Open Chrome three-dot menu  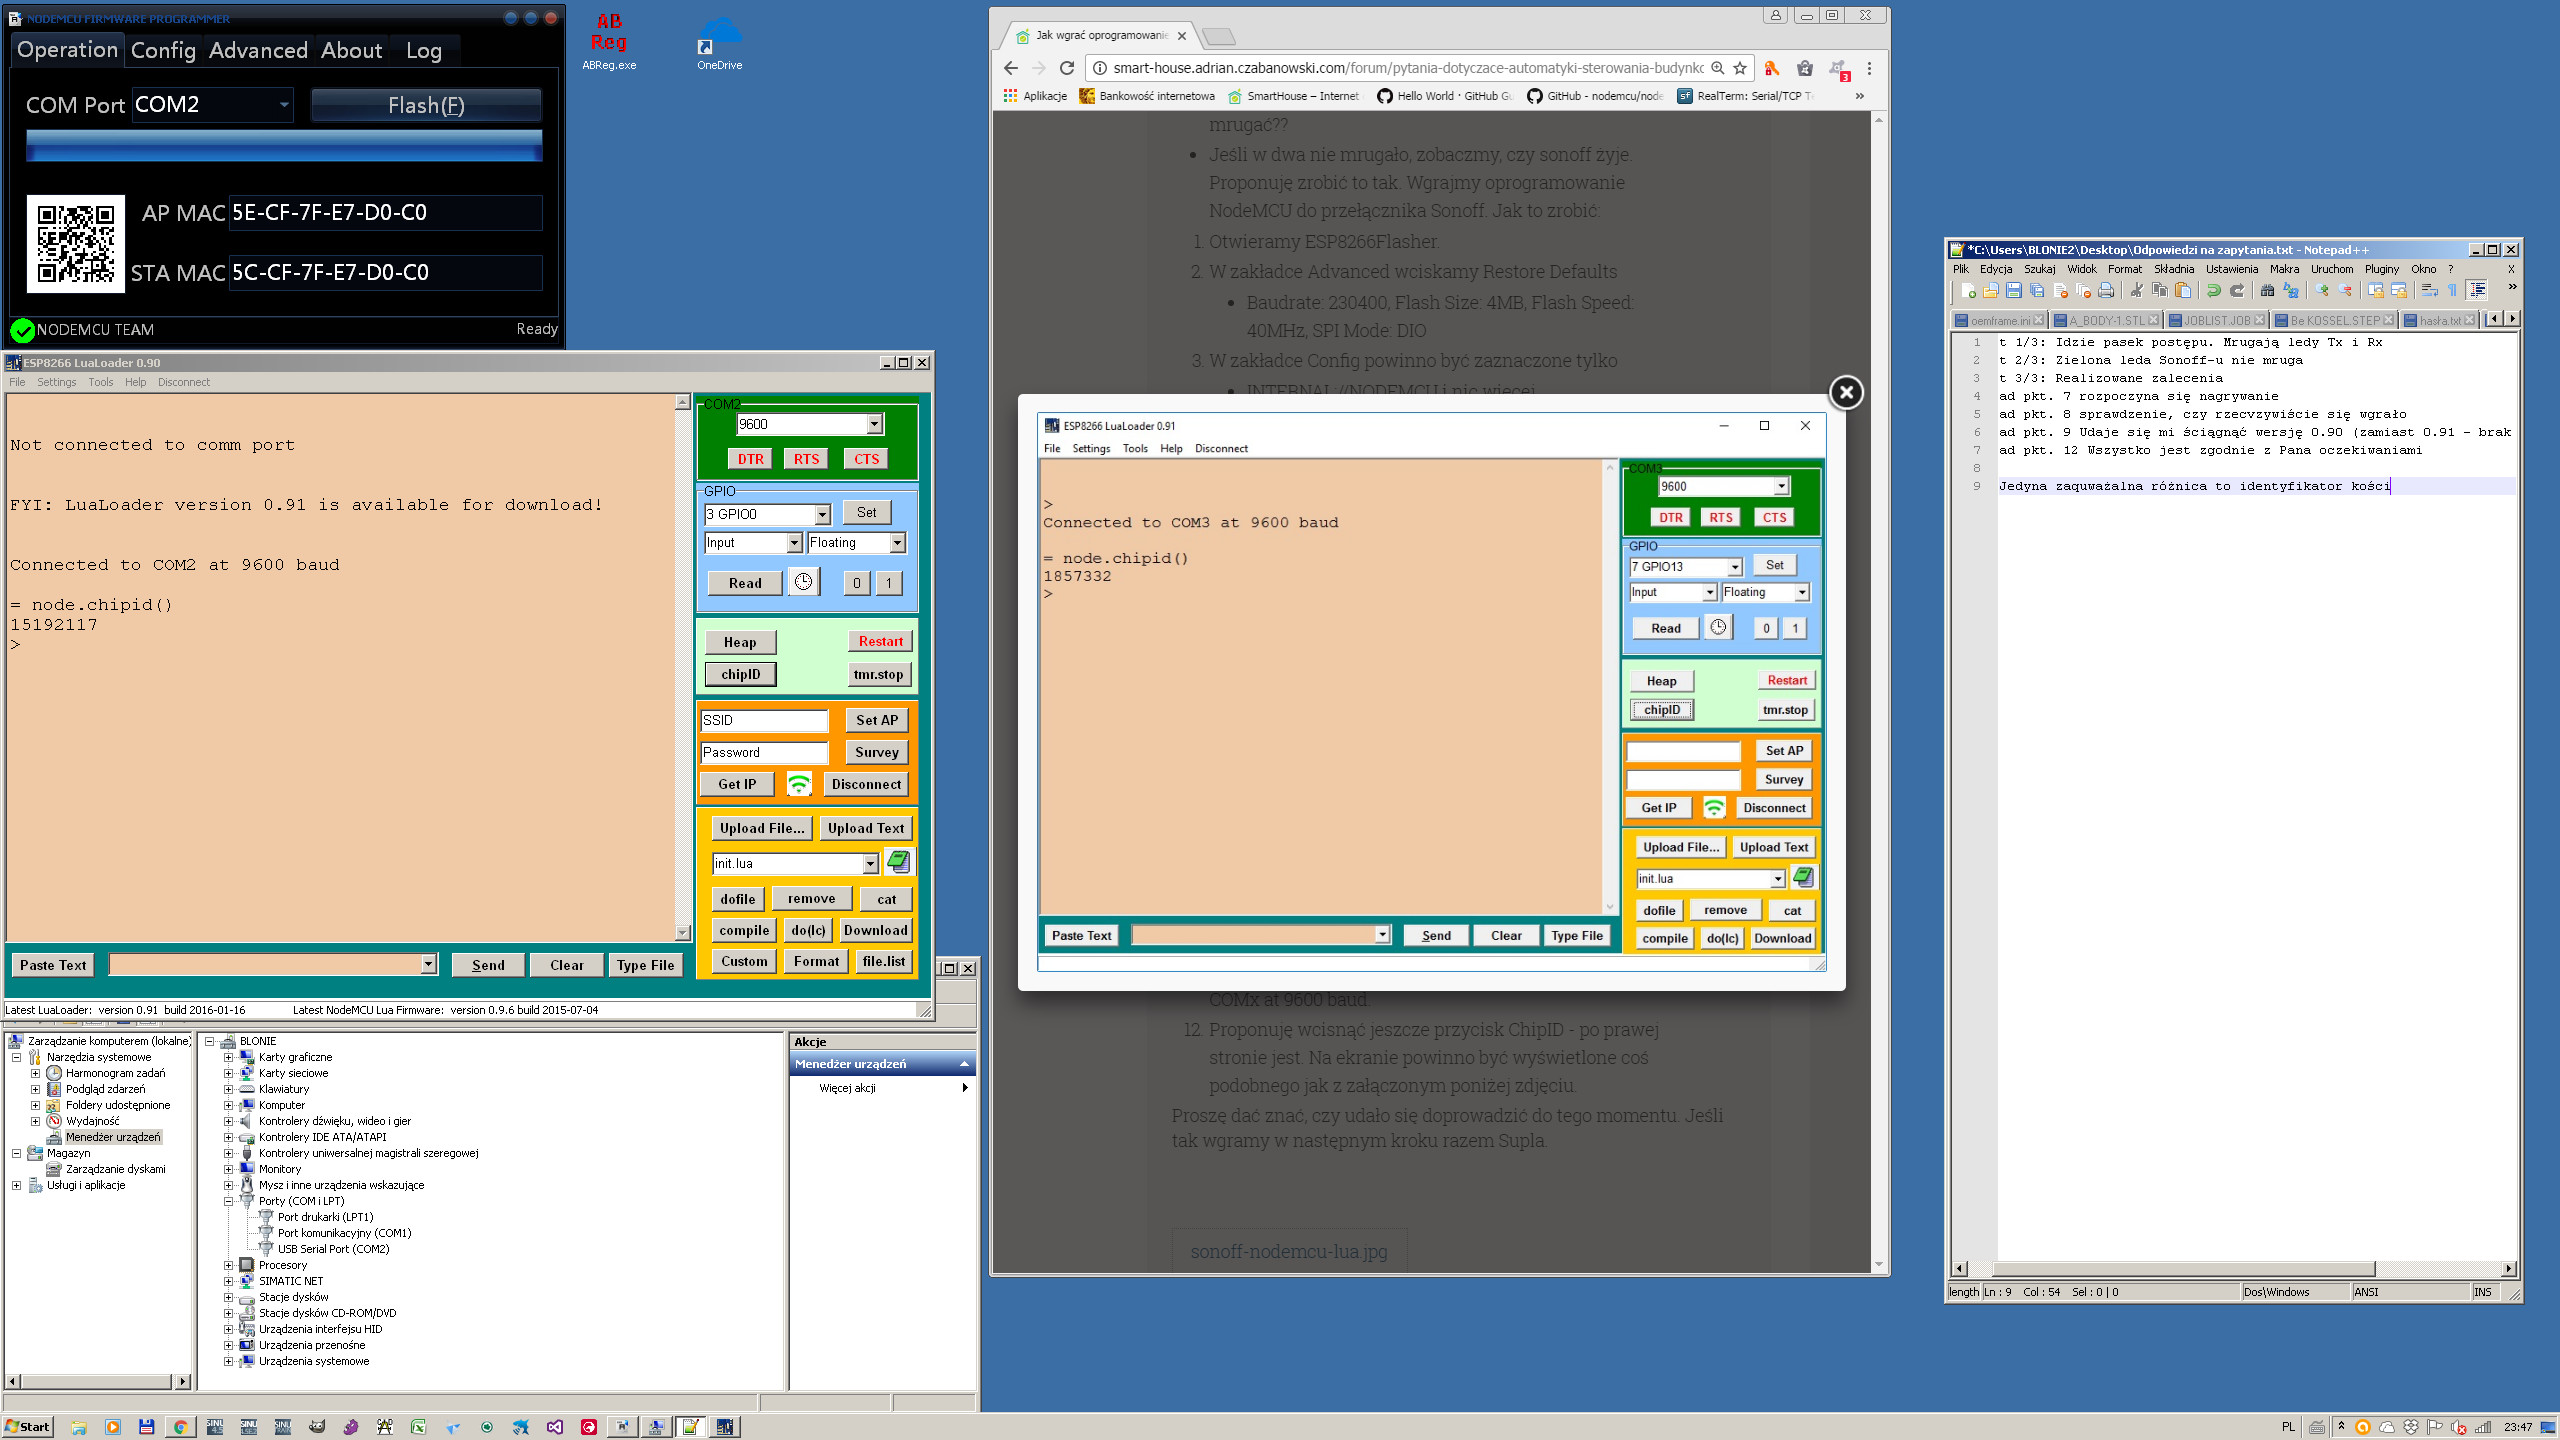(x=1869, y=68)
